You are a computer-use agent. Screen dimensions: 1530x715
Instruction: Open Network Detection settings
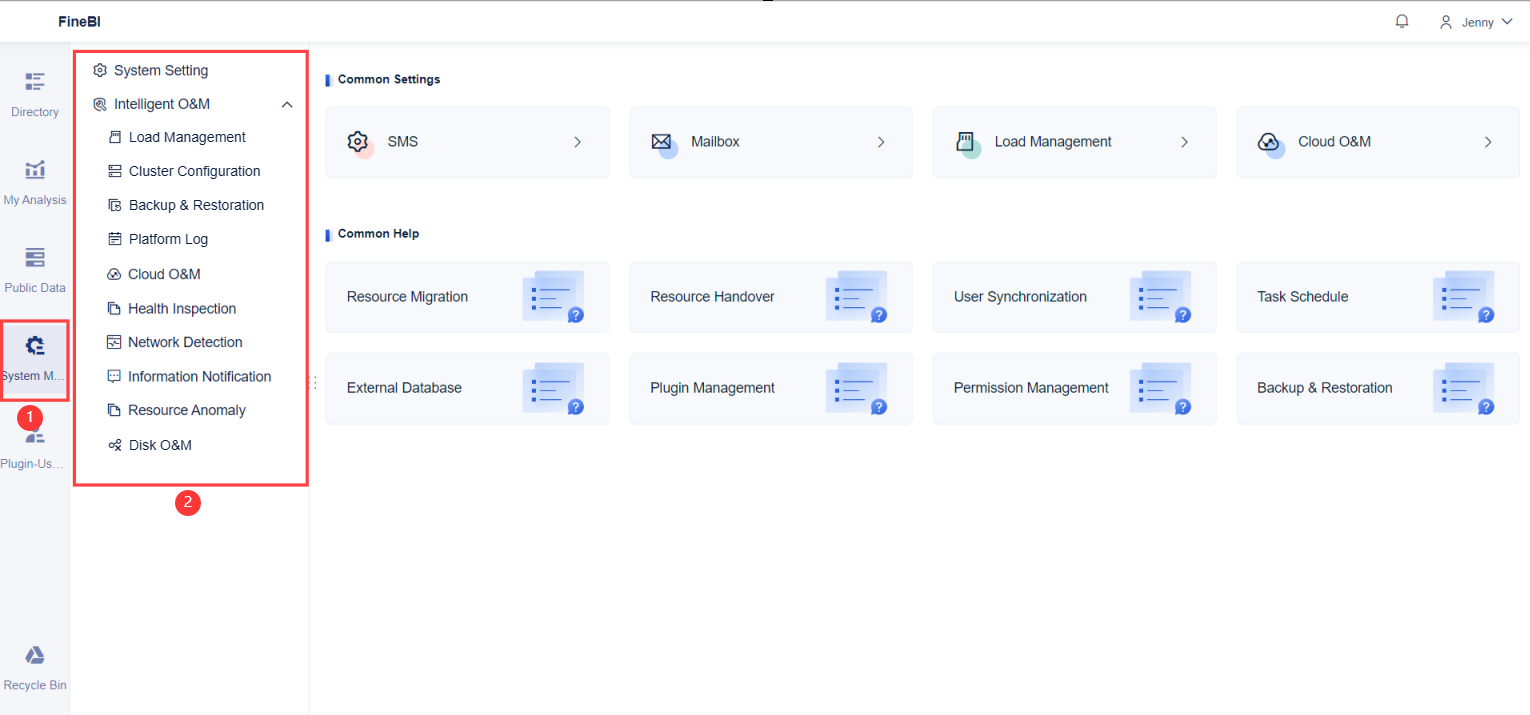[185, 341]
